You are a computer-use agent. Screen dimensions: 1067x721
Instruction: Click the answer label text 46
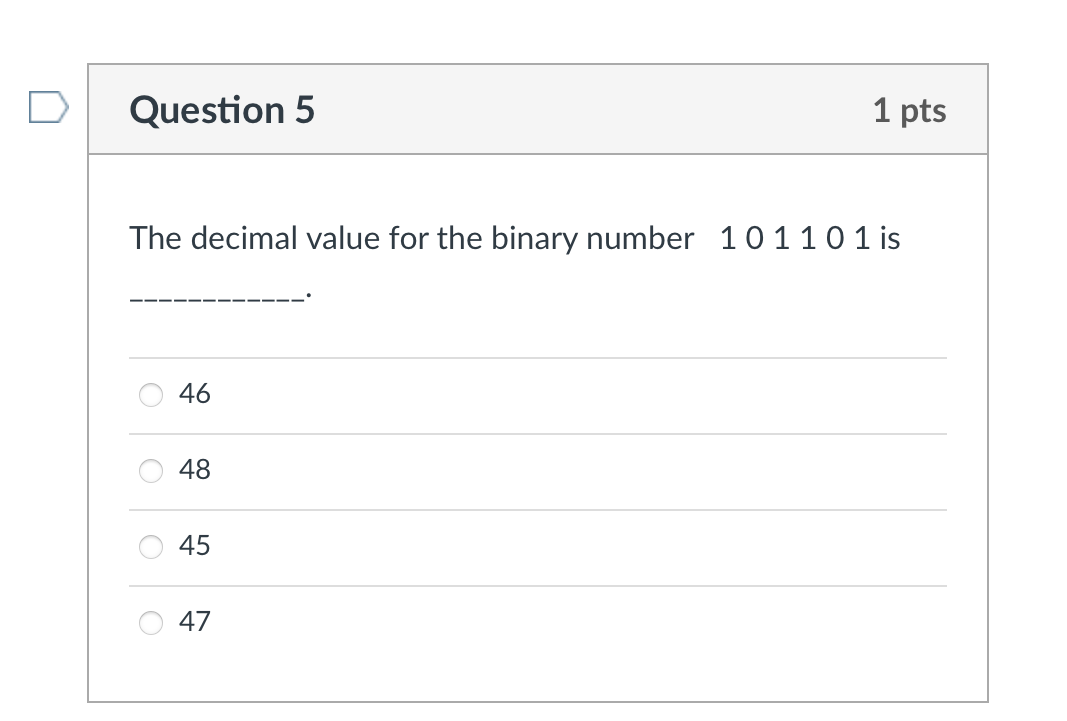195,394
